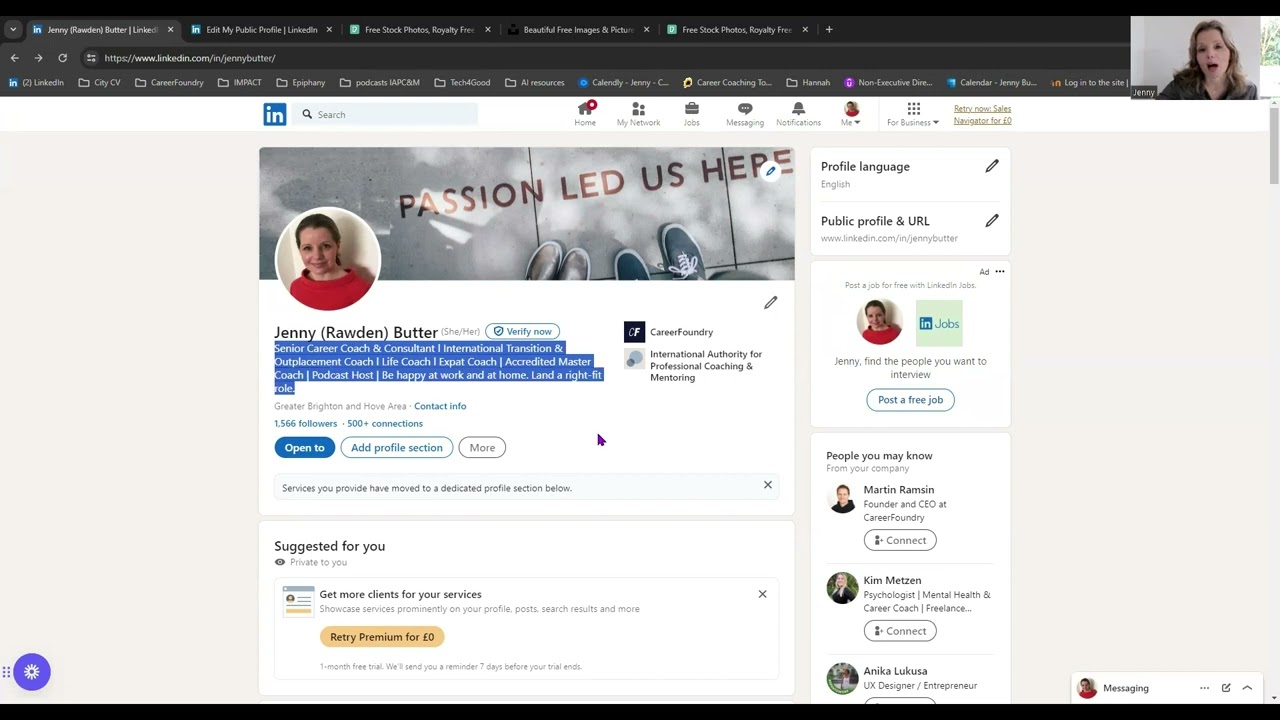Click Add profile section button
The height and width of the screenshot is (720, 1280).
(x=396, y=447)
